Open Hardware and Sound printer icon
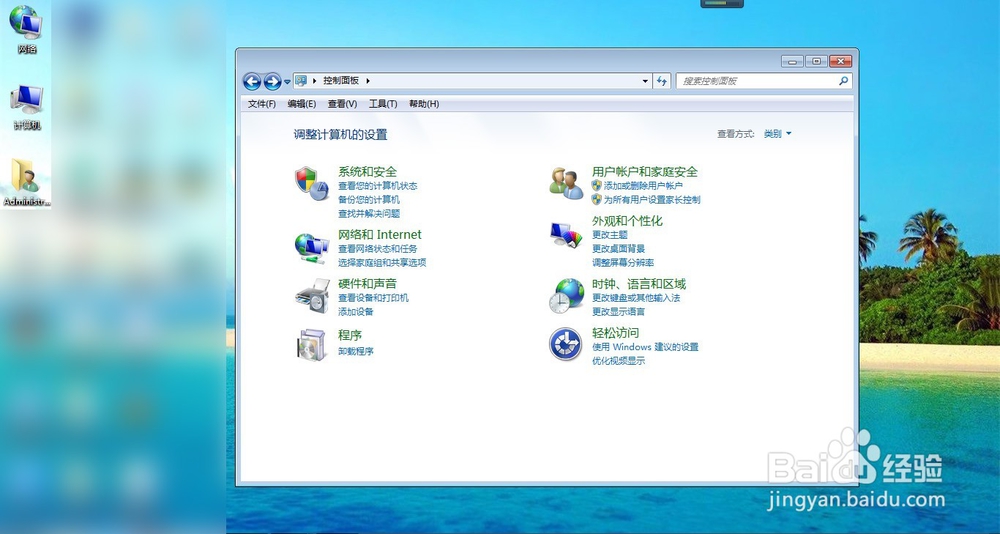Image resolution: width=1000 pixels, height=534 pixels. tap(311, 297)
